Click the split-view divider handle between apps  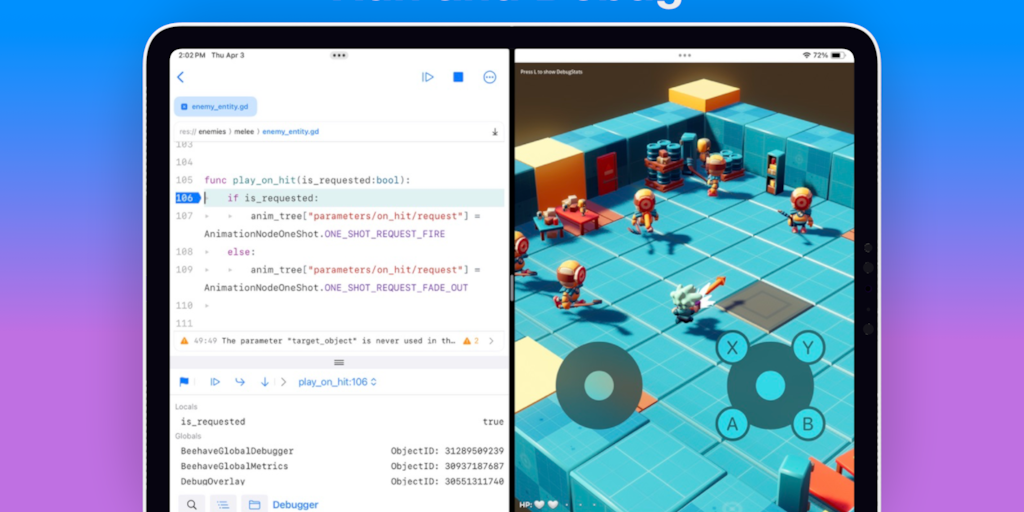pyautogui.click(x=512, y=287)
